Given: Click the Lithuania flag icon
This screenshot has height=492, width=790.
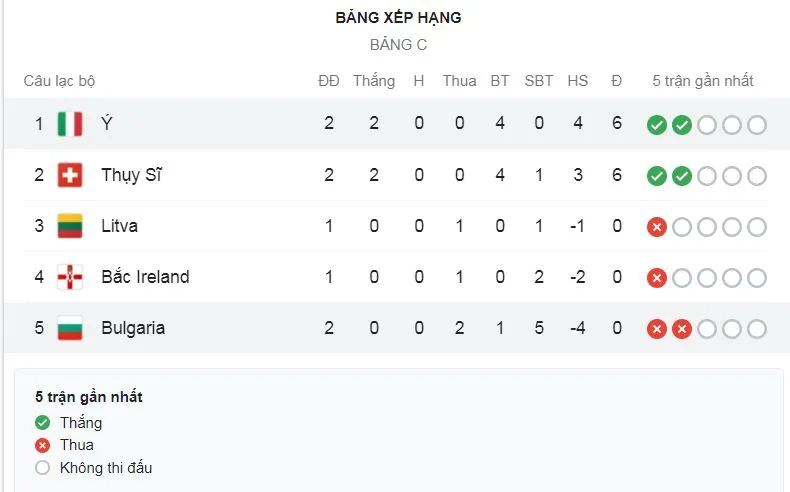Looking at the screenshot, I should 69,226.
